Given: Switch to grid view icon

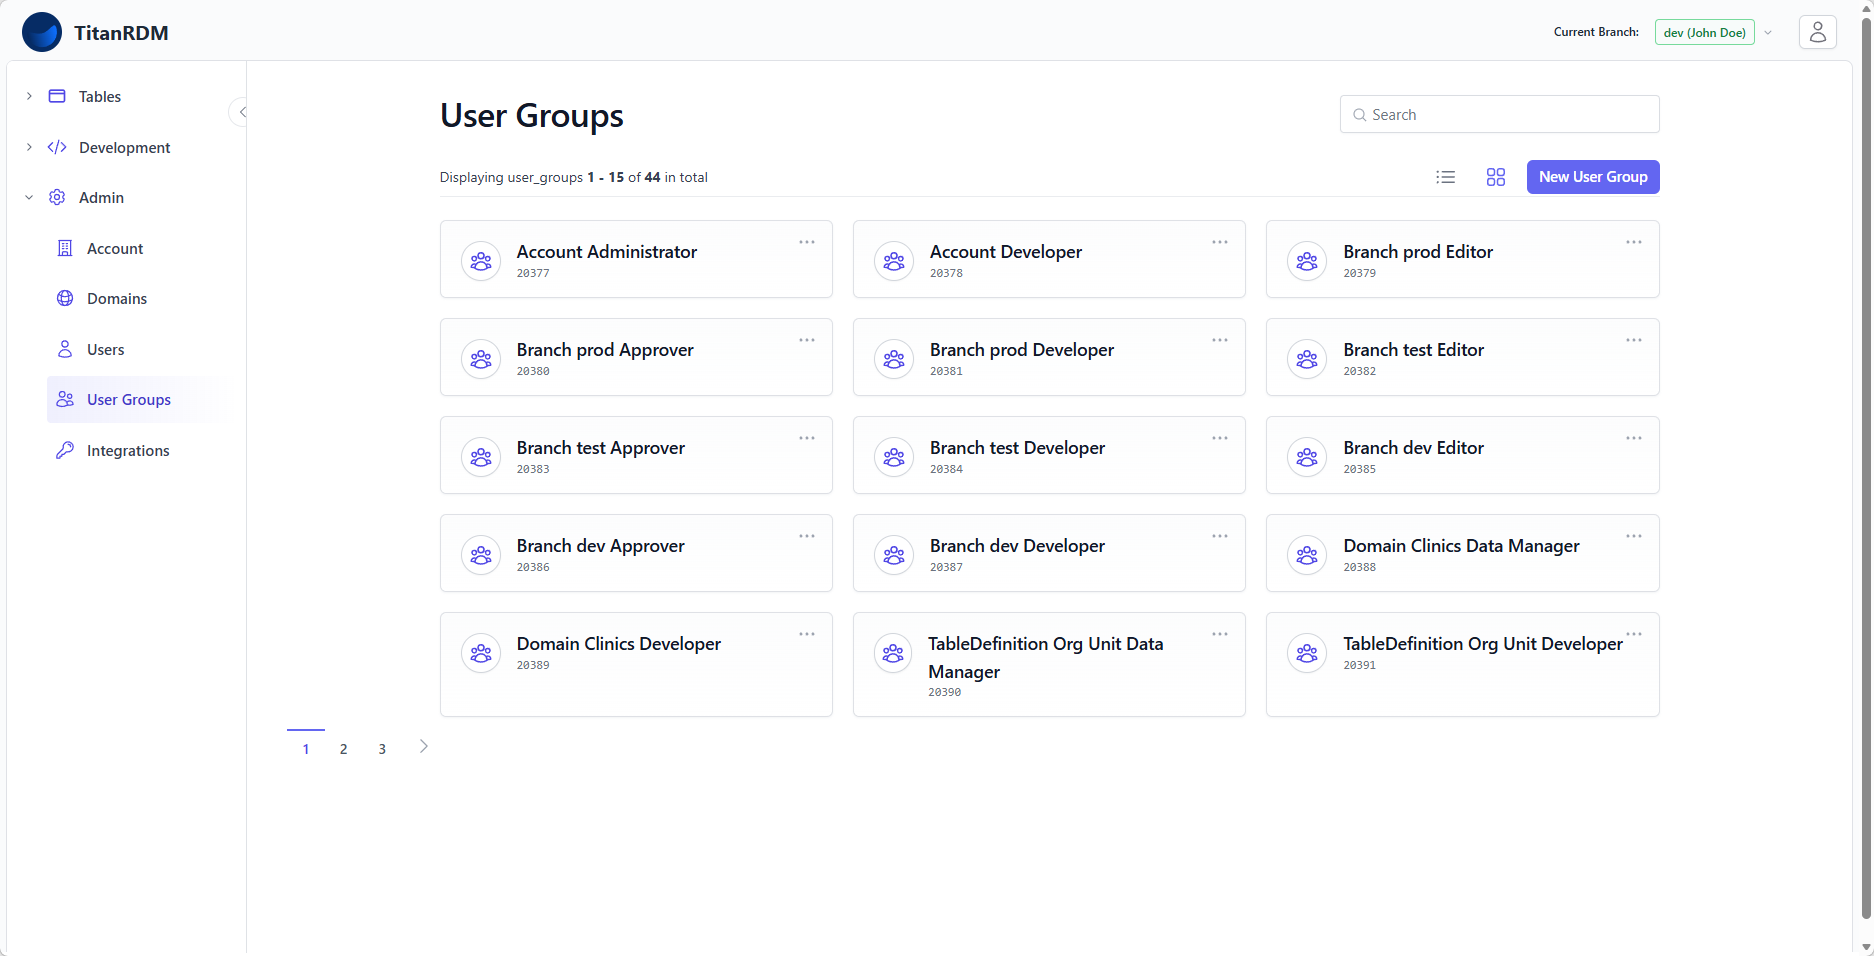Looking at the screenshot, I should [1495, 177].
